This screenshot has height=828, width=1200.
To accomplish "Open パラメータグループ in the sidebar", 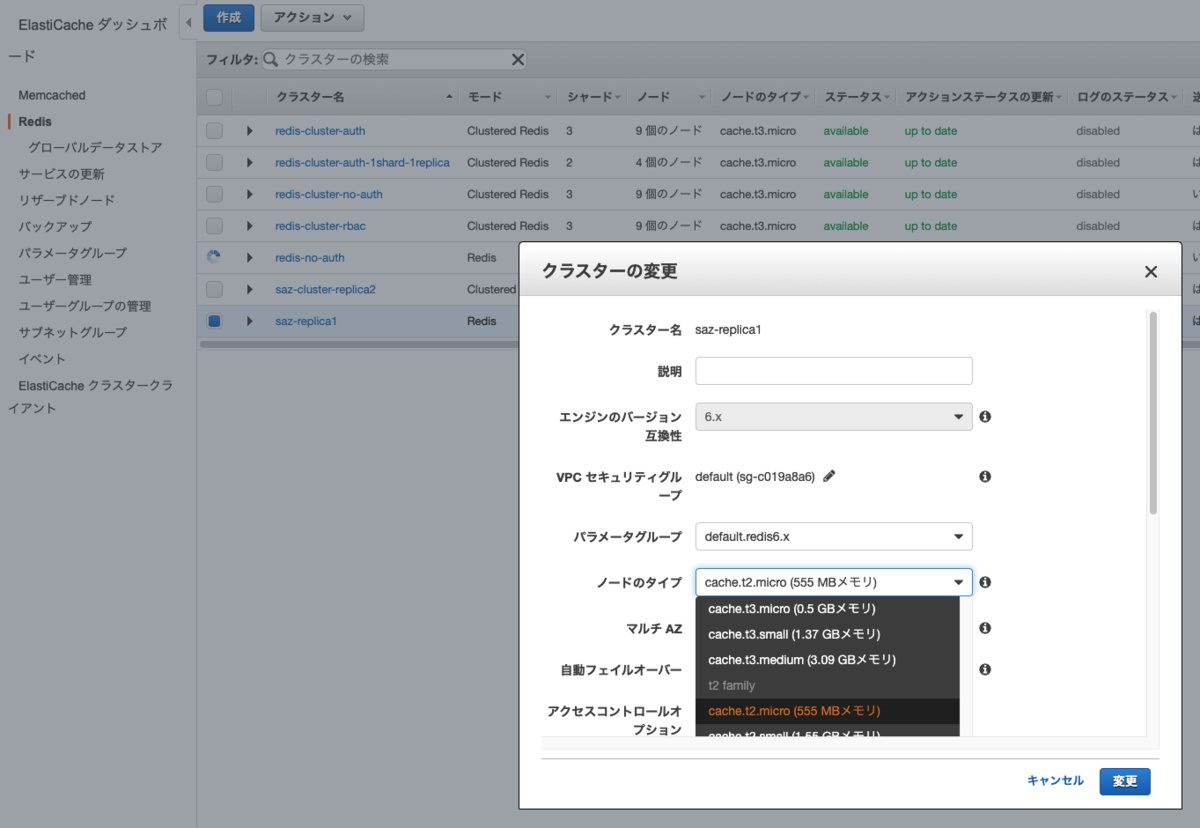I will pos(72,253).
